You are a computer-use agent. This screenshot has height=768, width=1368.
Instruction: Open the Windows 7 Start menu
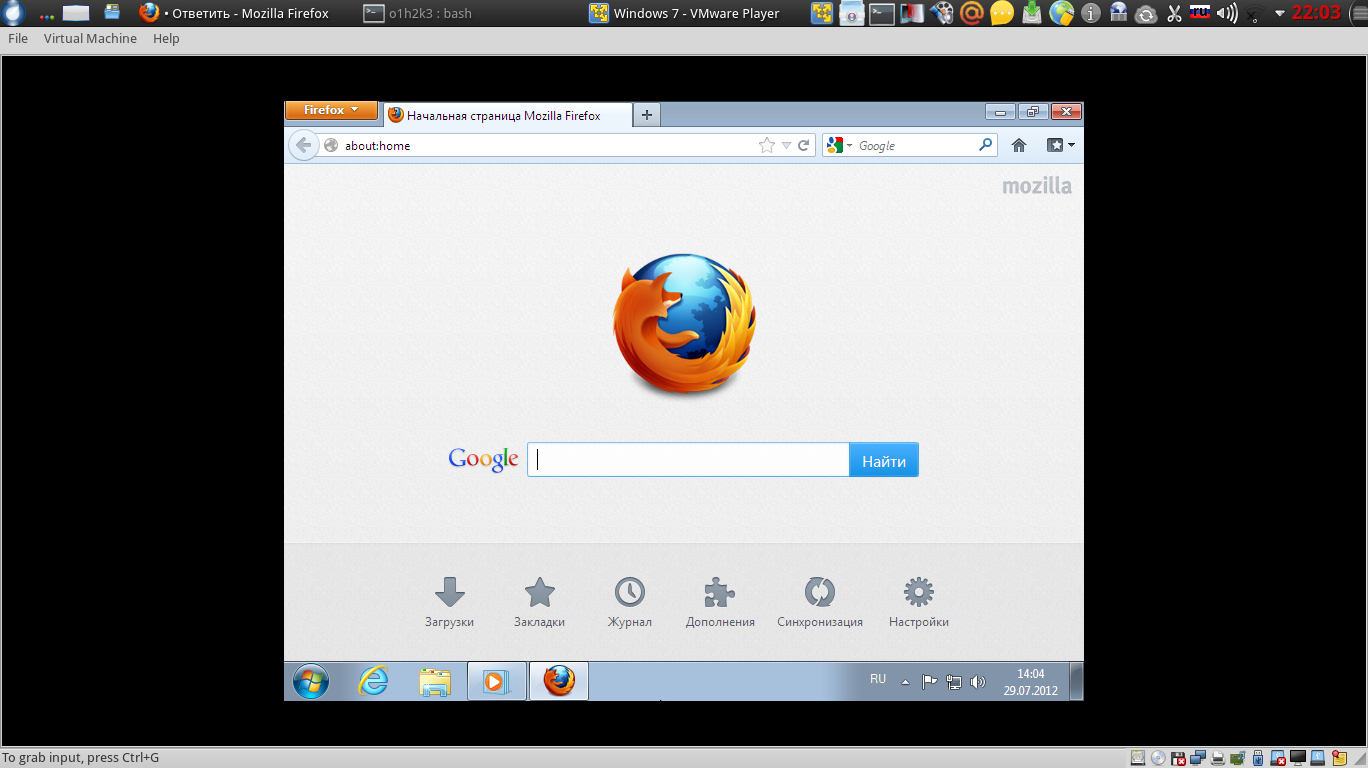pos(311,681)
